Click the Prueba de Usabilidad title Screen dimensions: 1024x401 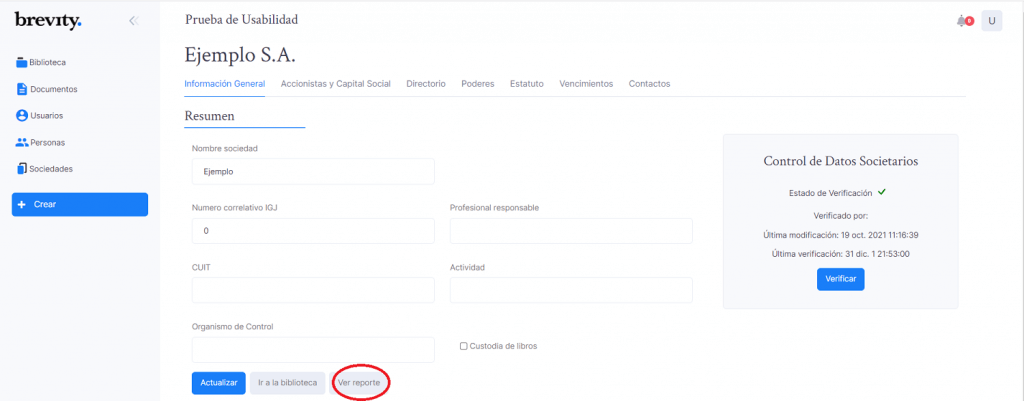(x=242, y=20)
